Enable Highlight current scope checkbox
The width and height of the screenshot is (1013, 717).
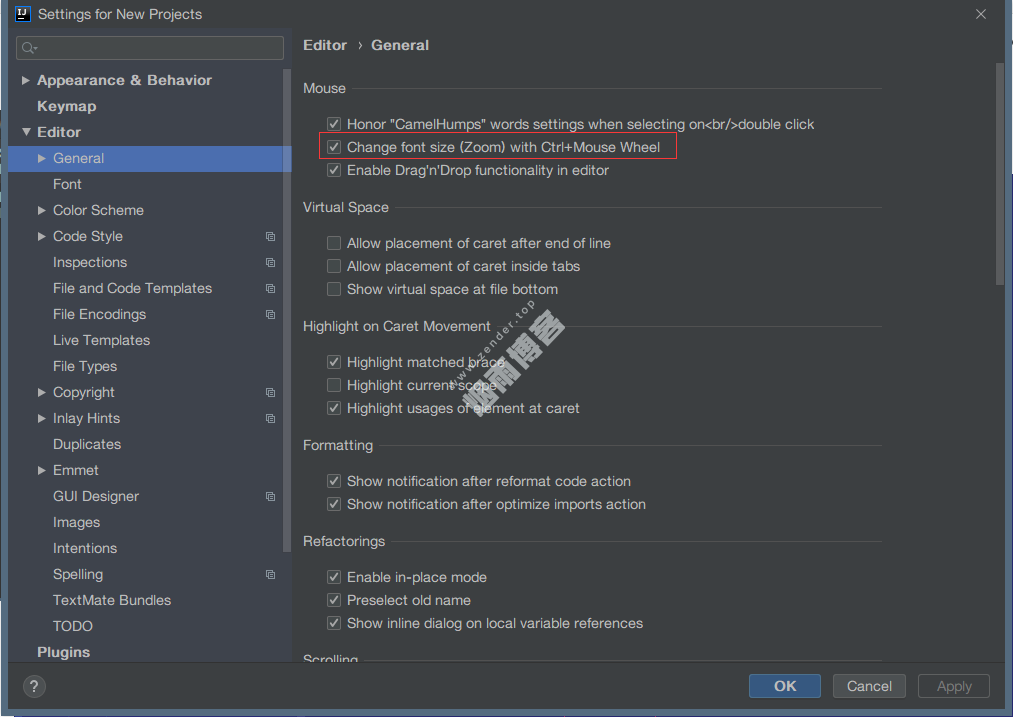click(334, 386)
